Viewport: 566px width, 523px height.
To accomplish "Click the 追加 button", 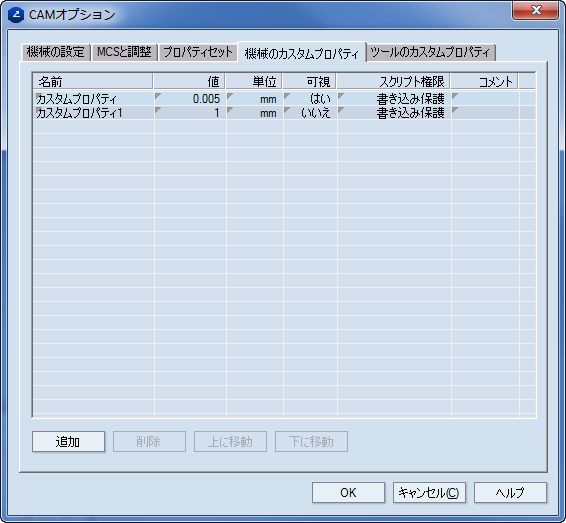I will click(x=68, y=441).
